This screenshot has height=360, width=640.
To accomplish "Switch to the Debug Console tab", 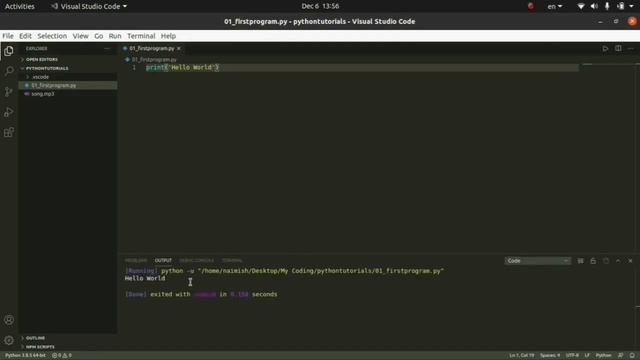I will tap(196, 260).
